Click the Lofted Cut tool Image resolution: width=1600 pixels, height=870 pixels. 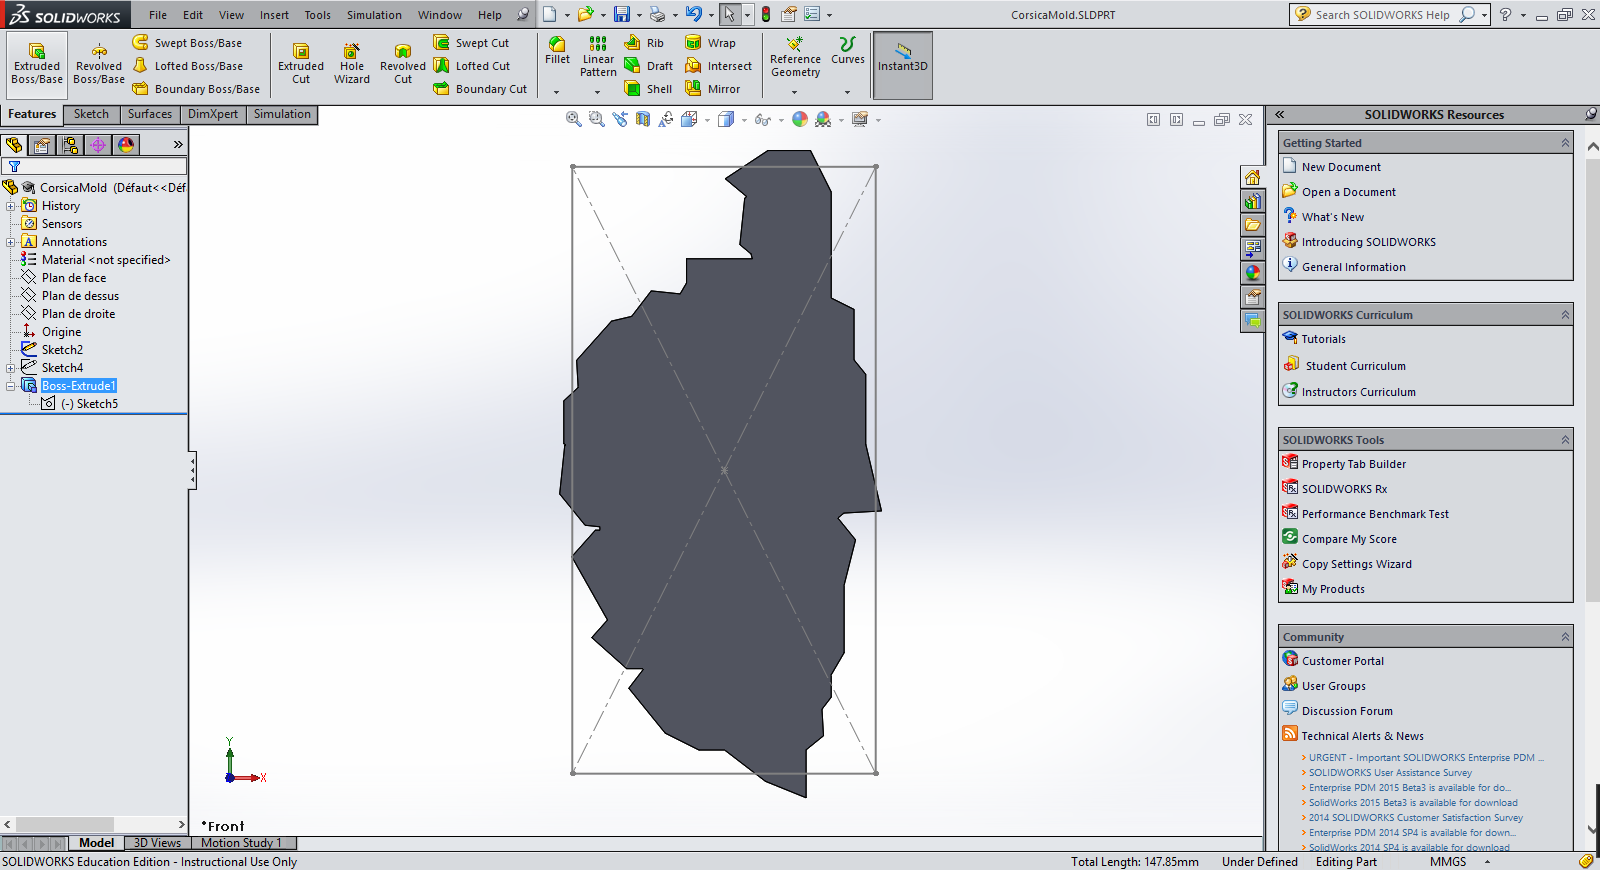(471, 66)
